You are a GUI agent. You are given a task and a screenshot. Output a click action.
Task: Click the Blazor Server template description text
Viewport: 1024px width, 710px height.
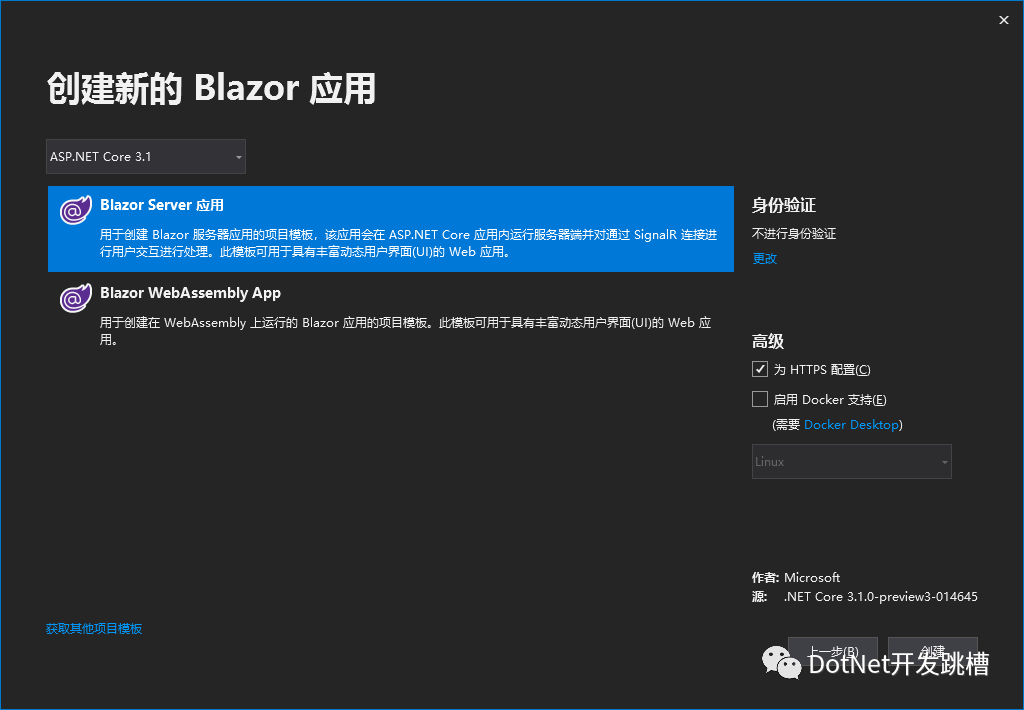pos(409,243)
